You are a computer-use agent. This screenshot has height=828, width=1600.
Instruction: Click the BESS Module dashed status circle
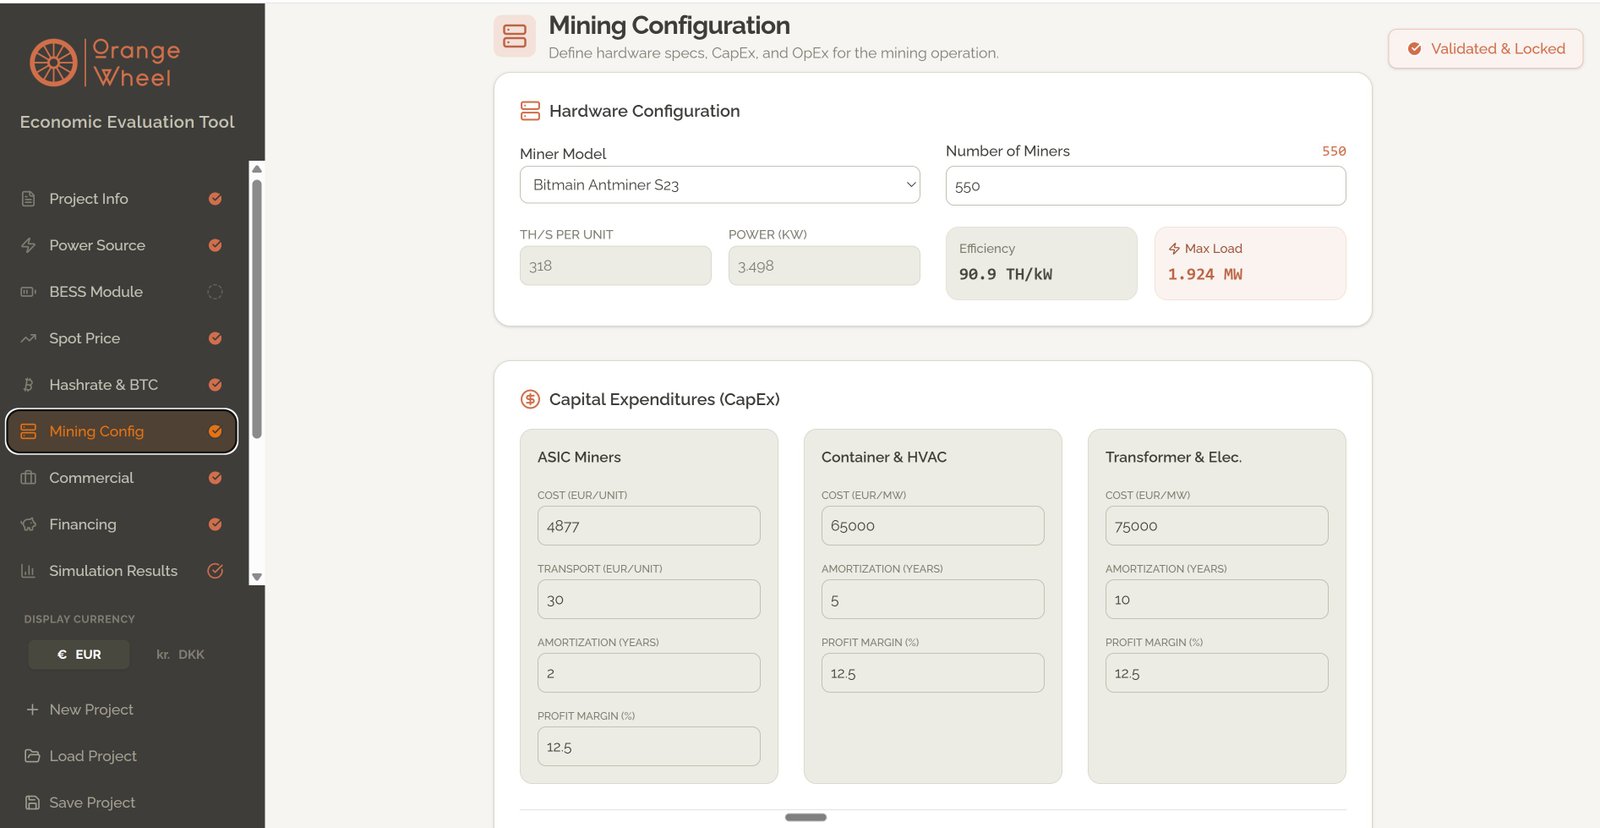pos(215,292)
